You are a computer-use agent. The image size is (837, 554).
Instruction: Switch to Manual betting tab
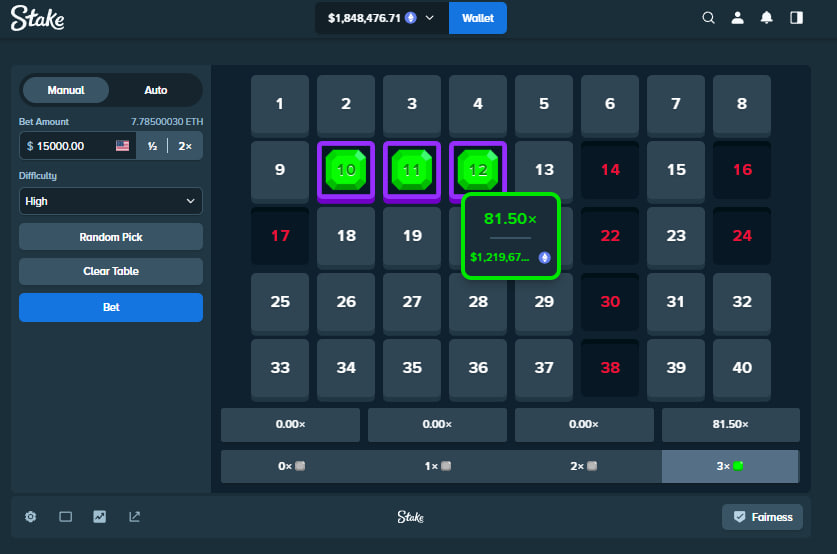(66, 90)
